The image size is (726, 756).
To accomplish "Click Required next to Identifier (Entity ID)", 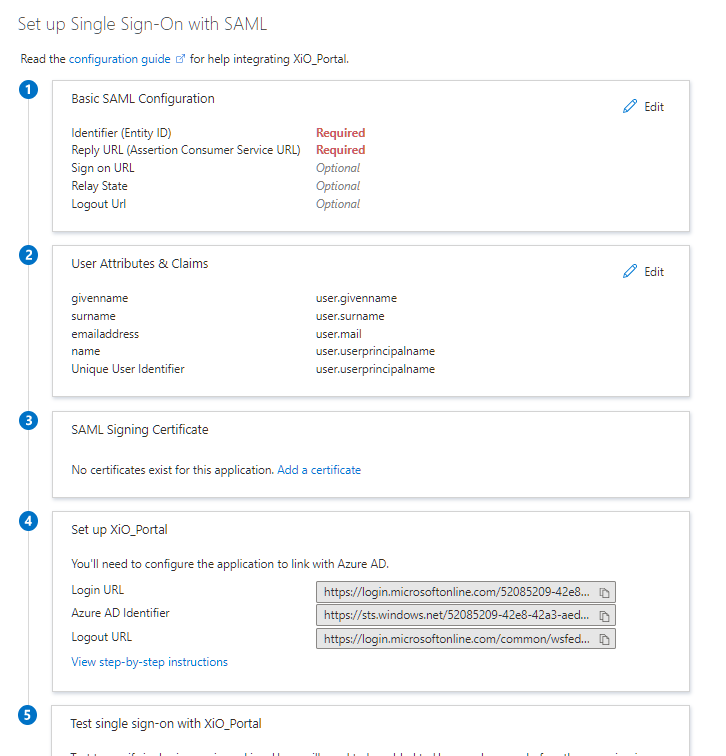I will [x=340, y=133].
